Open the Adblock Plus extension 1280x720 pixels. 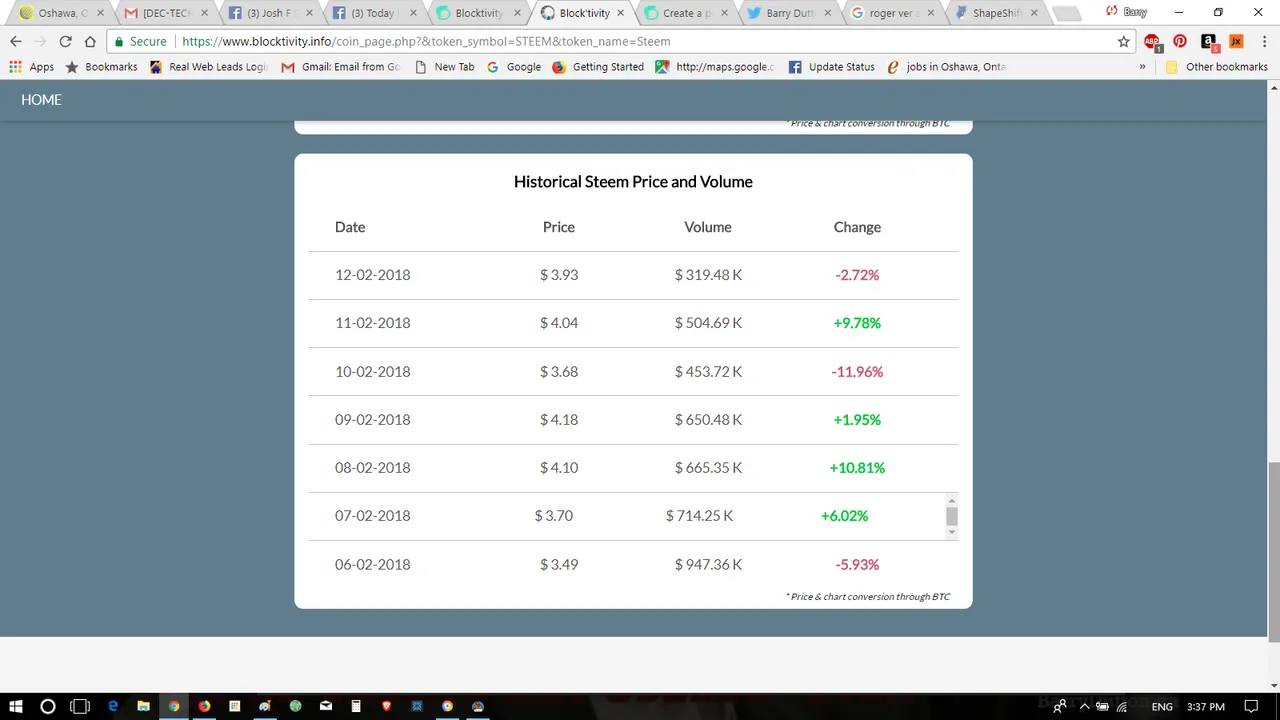pyautogui.click(x=1152, y=42)
